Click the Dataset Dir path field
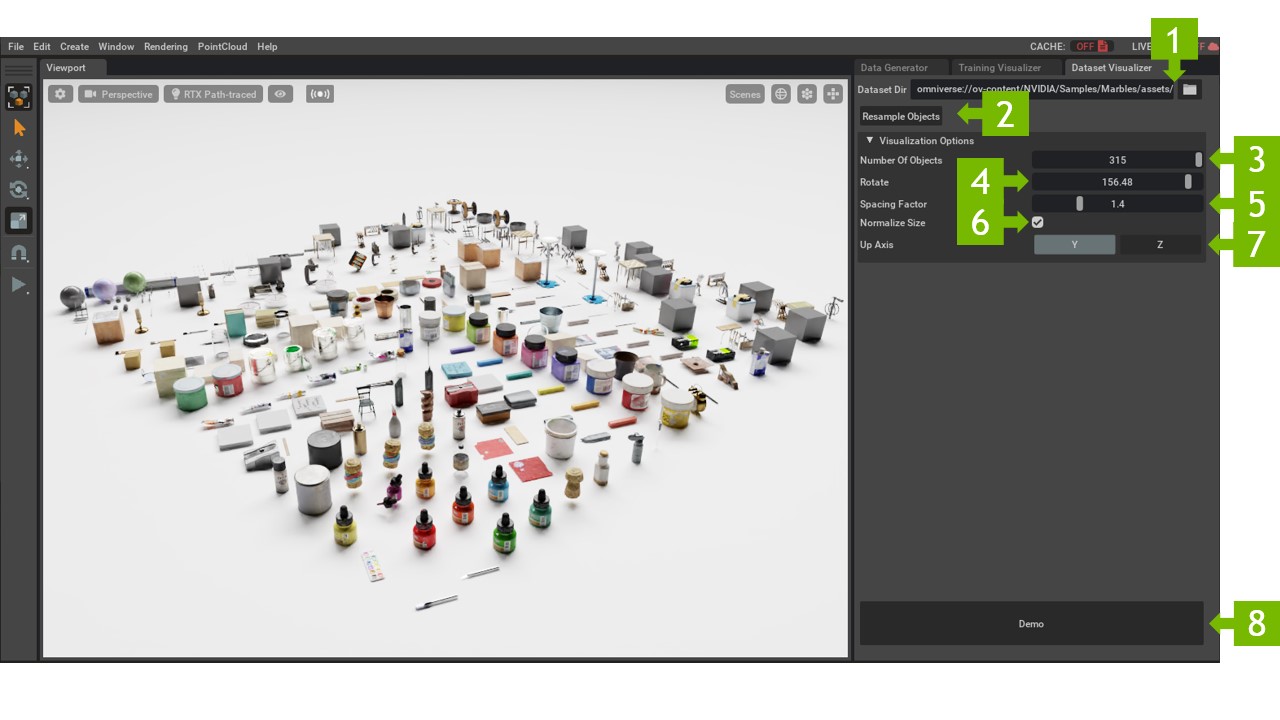This screenshot has width=1280, height=720. (1042, 89)
